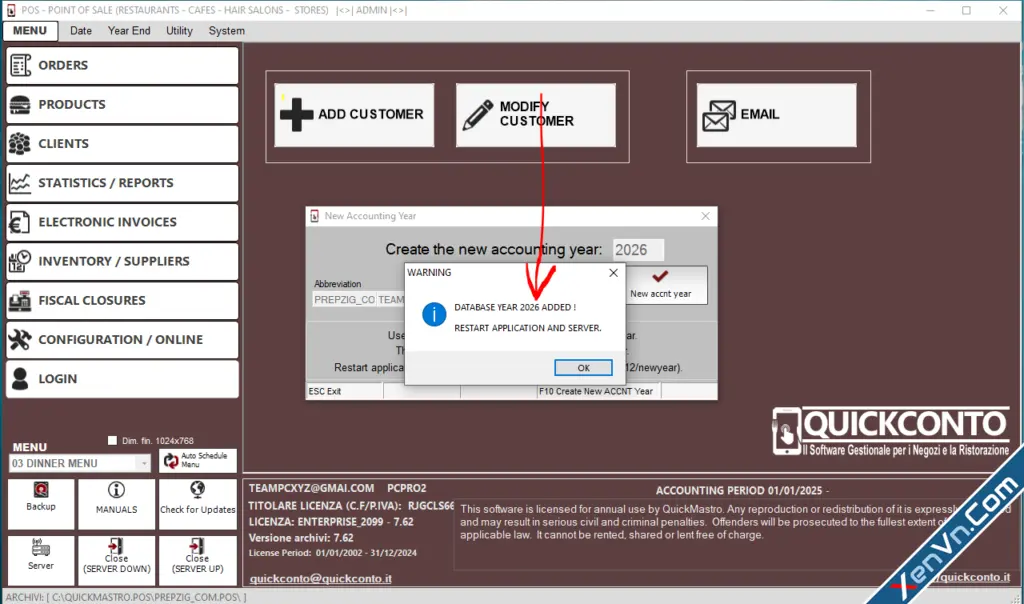Click the accounting year 2026 field
Screen dimensions: 1024x604
point(638,250)
